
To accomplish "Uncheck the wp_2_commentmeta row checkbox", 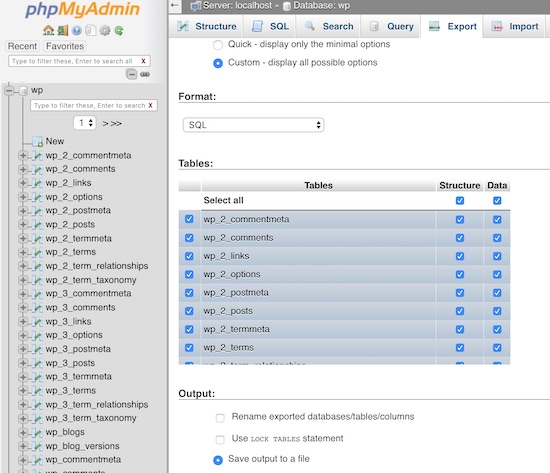I will pos(189,219).
